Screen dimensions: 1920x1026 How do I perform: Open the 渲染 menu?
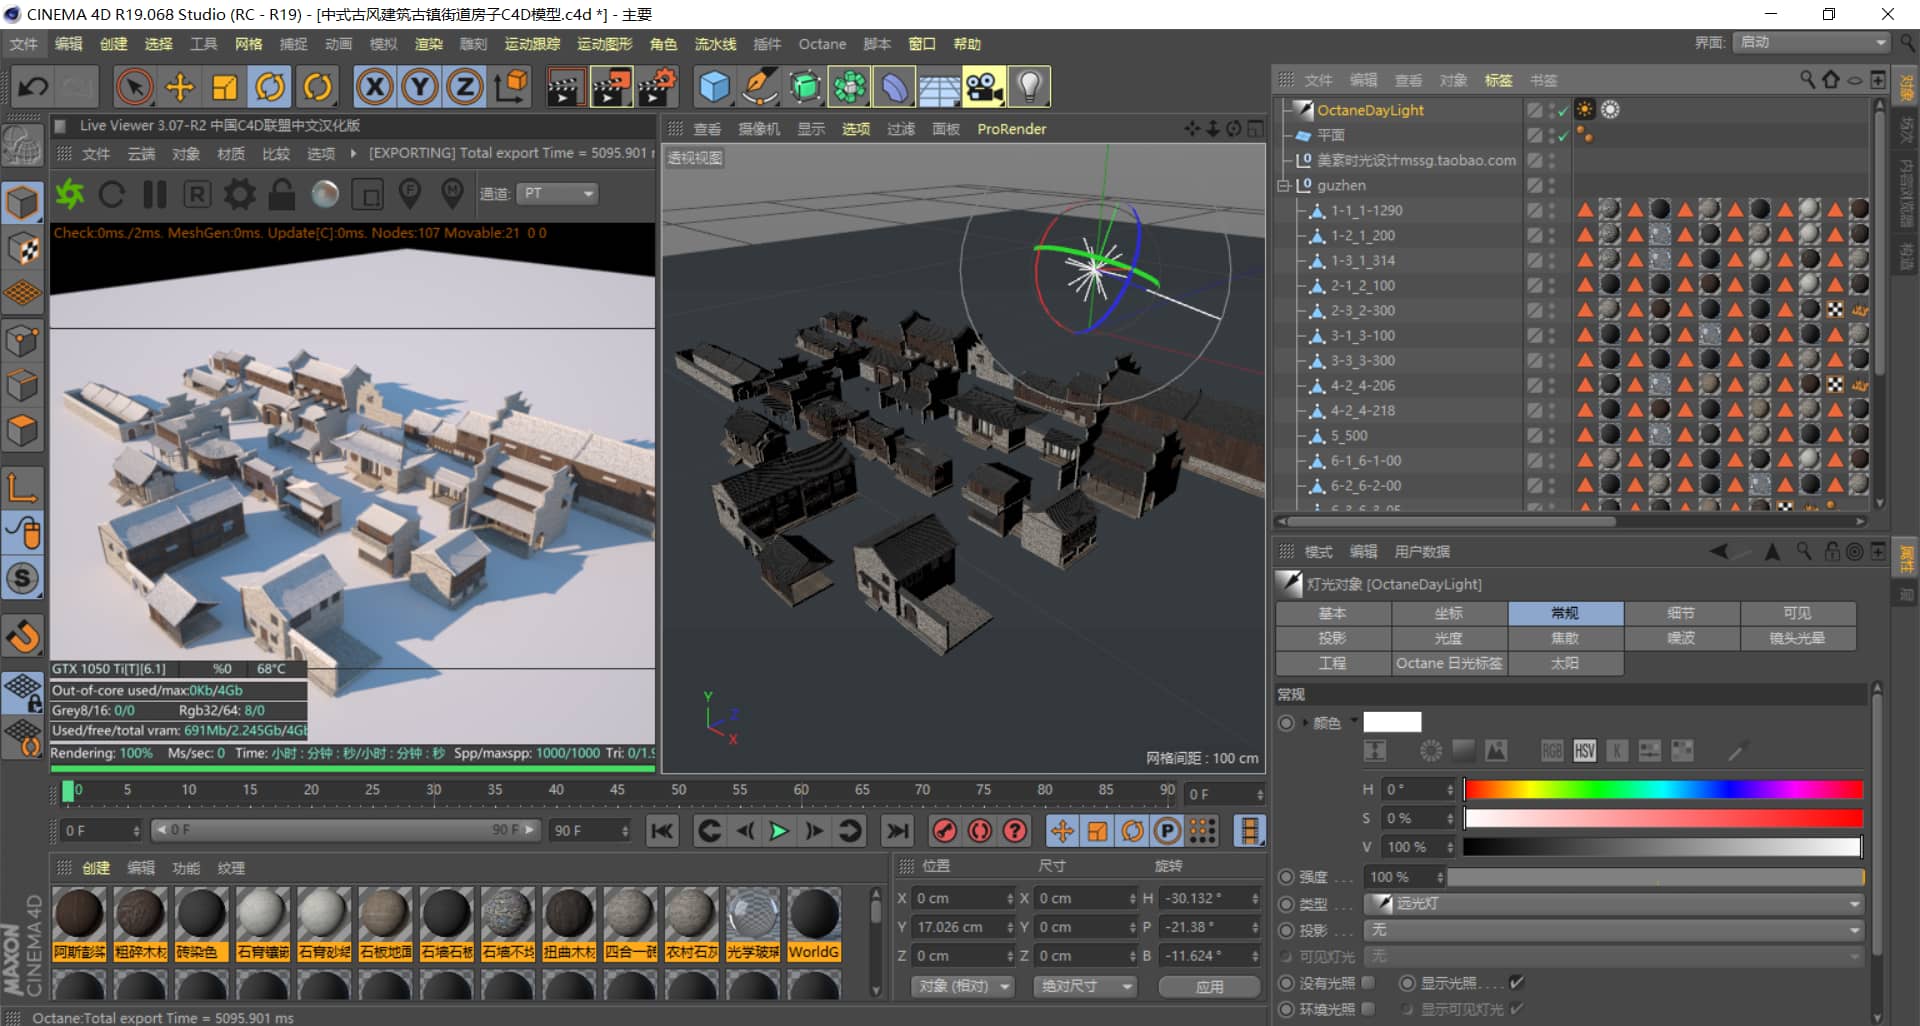coord(428,44)
